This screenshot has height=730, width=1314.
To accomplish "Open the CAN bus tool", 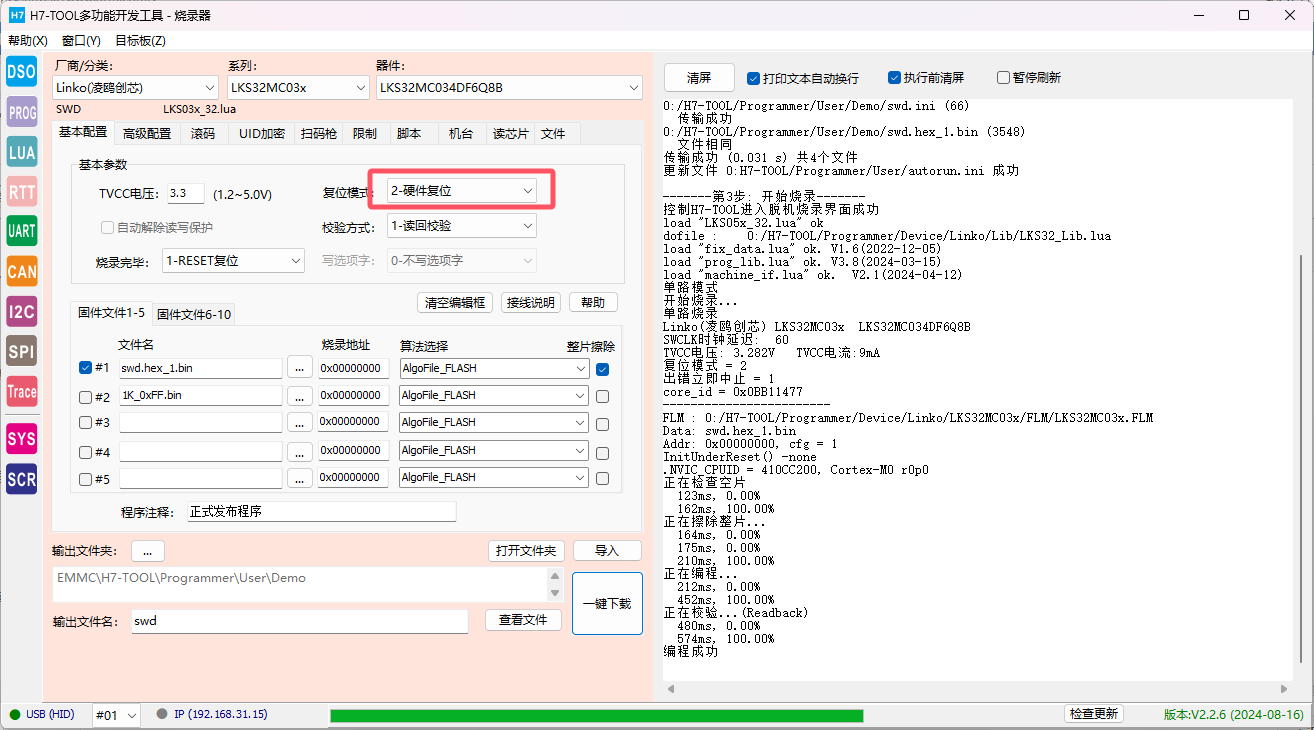I will 22,271.
